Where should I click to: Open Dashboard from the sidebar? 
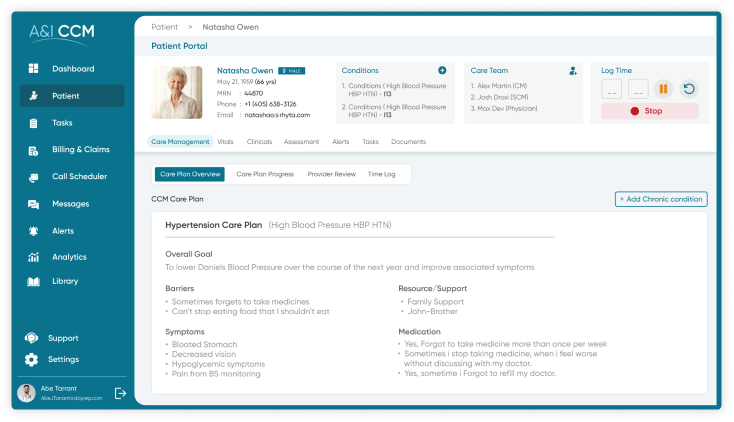(73, 69)
